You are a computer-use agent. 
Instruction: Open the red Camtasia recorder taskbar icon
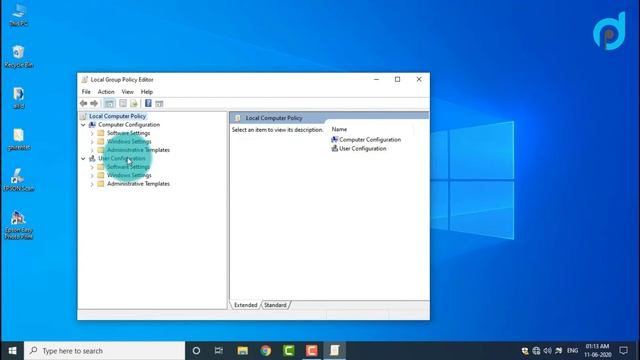click(311, 351)
